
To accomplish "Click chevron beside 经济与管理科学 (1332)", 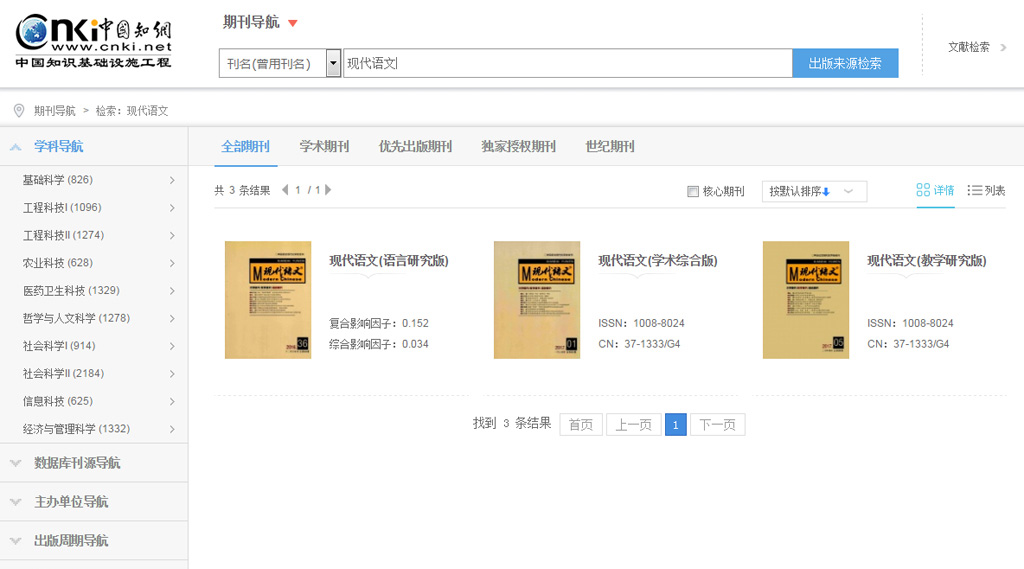I will 172,429.
